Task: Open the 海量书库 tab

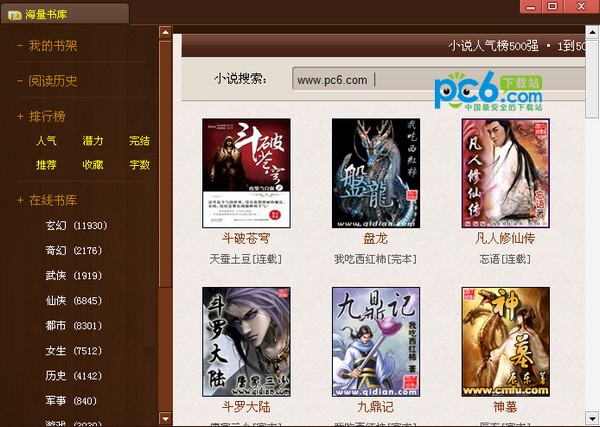Action: coord(64,15)
